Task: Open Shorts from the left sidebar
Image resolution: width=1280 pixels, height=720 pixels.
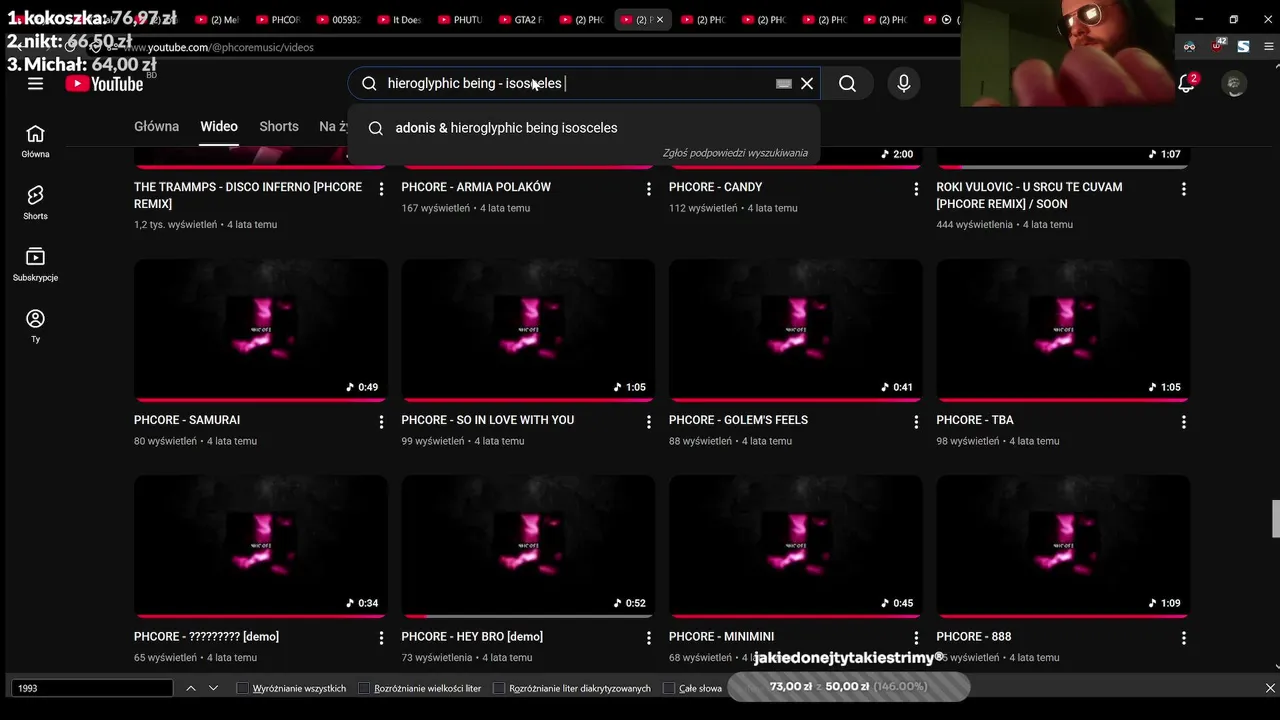Action: point(35,202)
